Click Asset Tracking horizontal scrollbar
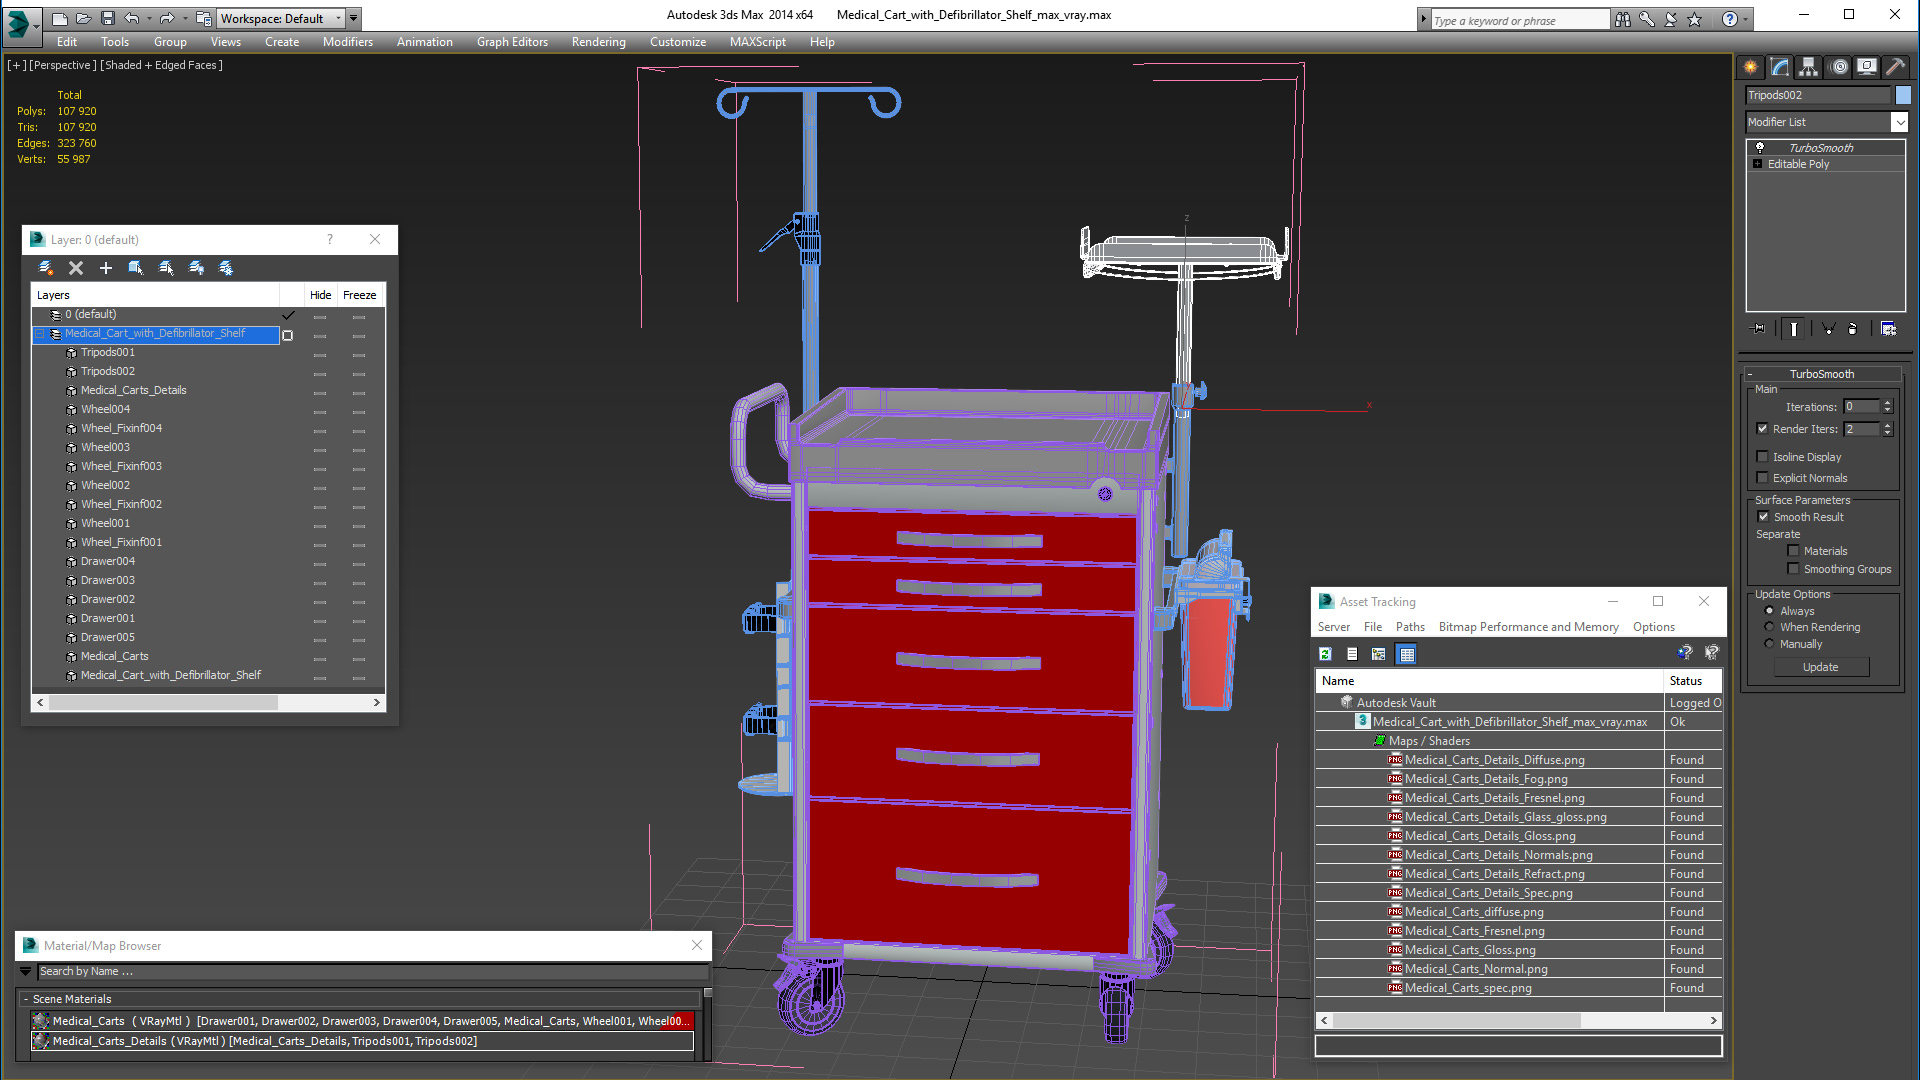Screen dimensions: 1920x1080 [x=1520, y=1021]
